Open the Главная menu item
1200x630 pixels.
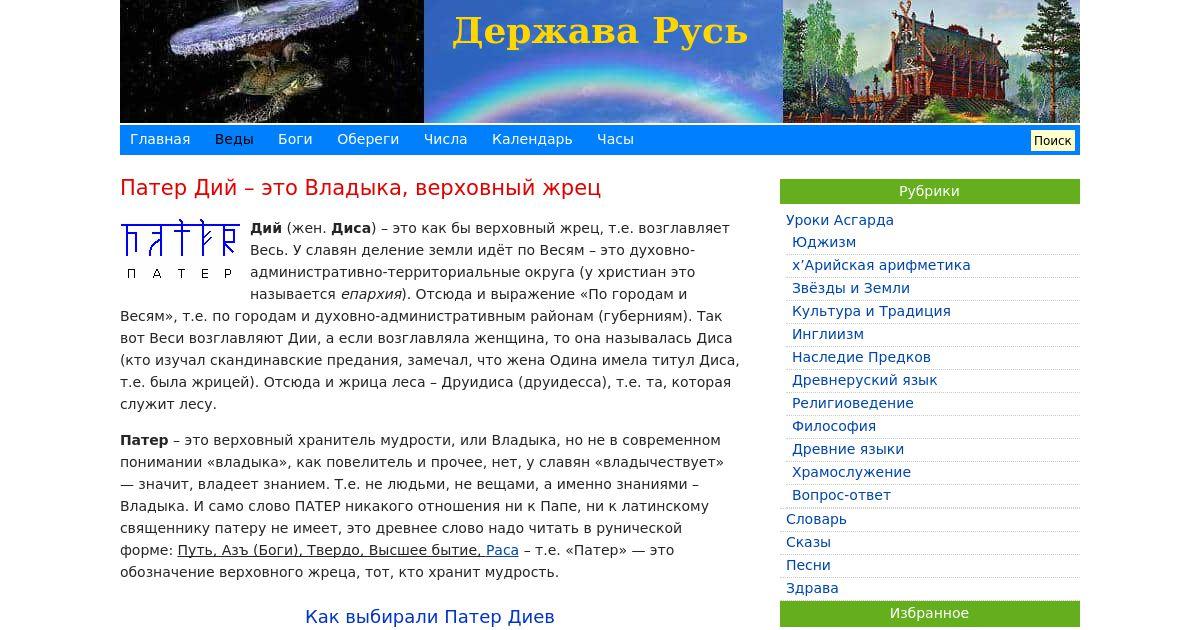(160, 139)
